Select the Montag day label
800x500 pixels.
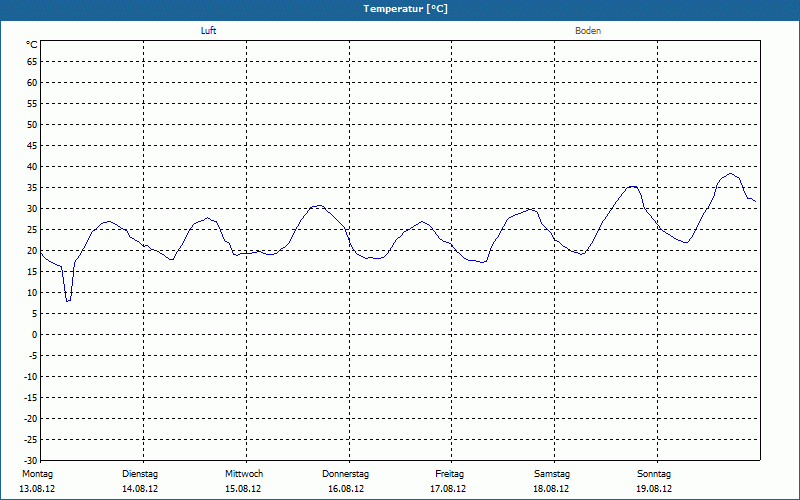(x=37, y=474)
